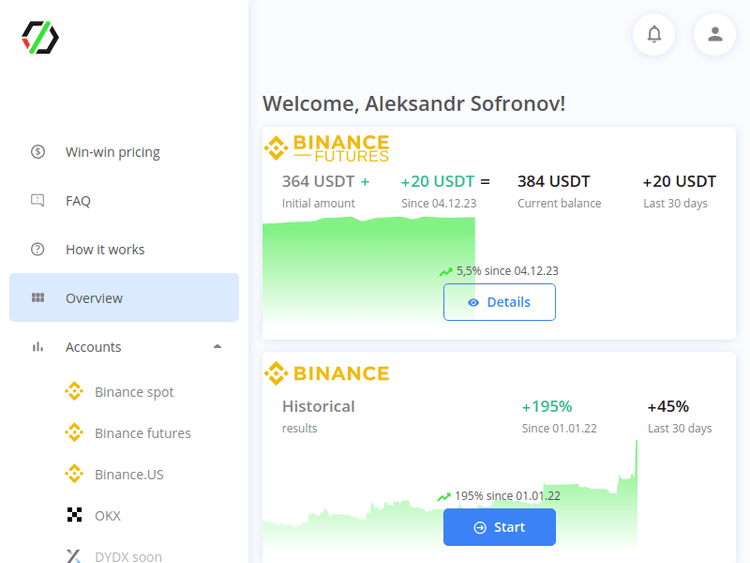
Task: Click the Win-win pricing dollar icon
Action: point(38,152)
